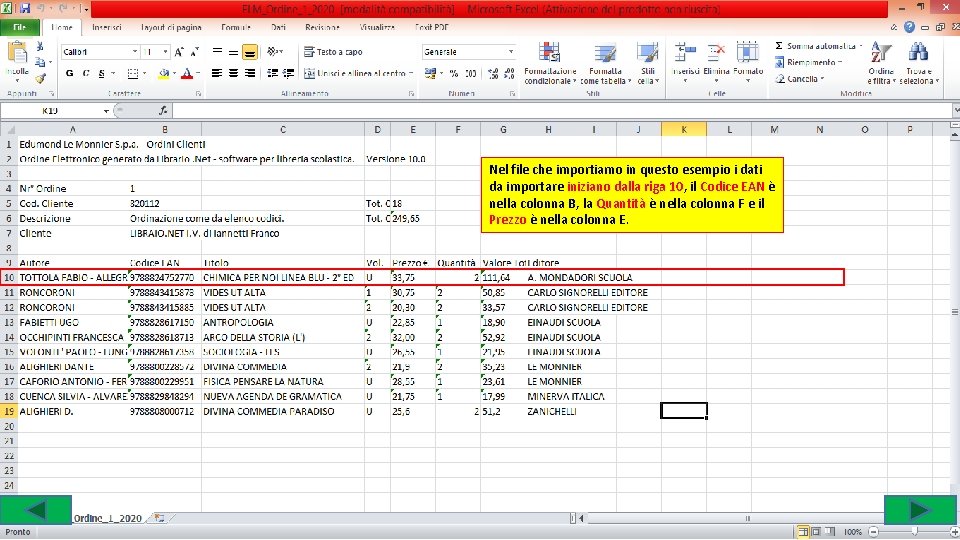Viewport: 960px width, 540px height.
Task: Switch to the Formule ribbon tab
Action: click(236, 28)
